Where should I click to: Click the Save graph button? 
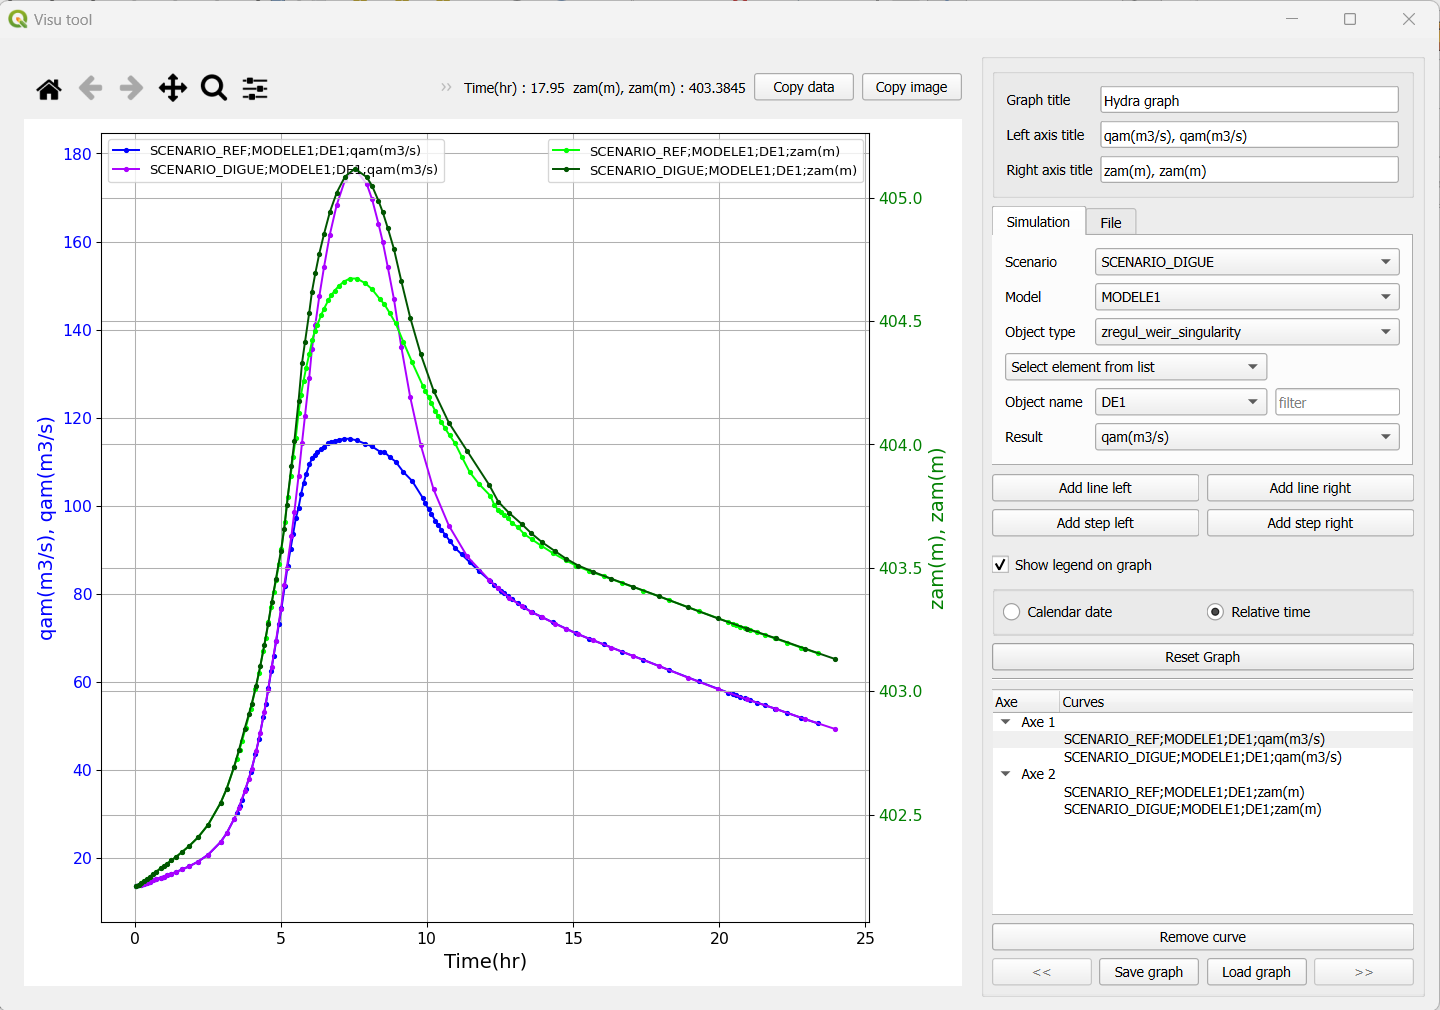pos(1149,972)
